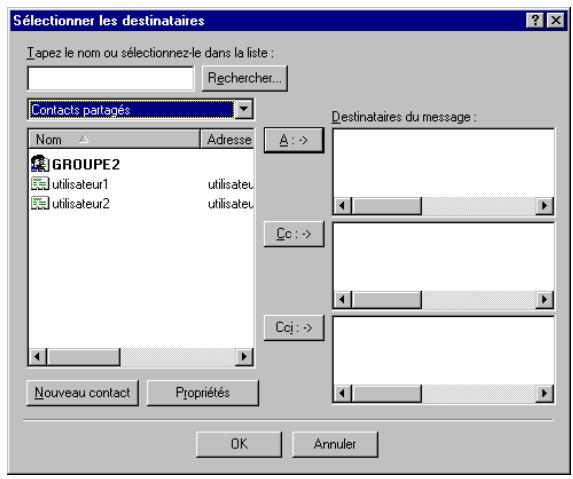Click the Cc recipients scrollbar thumb
The image size is (573, 479).
[x=387, y=300]
